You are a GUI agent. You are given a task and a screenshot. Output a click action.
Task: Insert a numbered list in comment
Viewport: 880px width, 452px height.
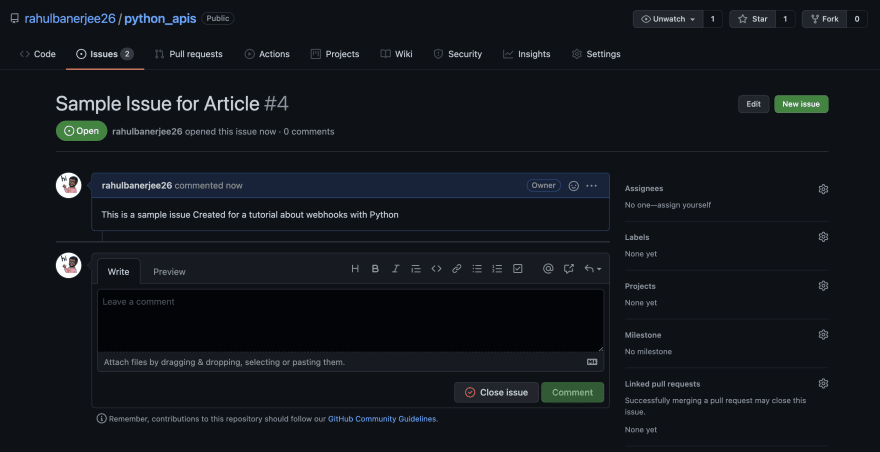[497, 269]
